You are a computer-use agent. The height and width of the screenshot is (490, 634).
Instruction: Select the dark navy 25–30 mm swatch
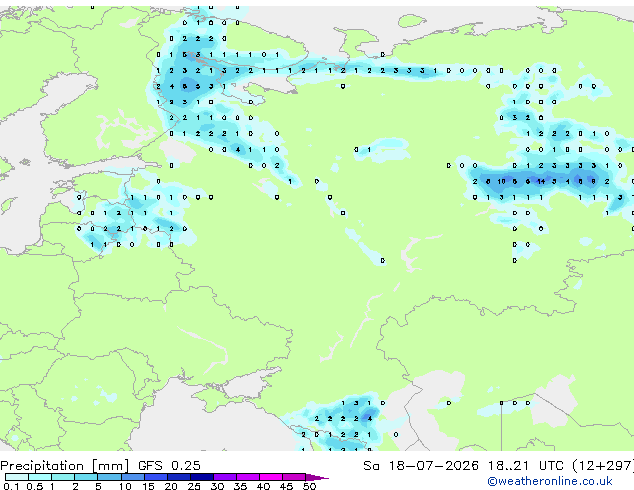[x=202, y=477]
